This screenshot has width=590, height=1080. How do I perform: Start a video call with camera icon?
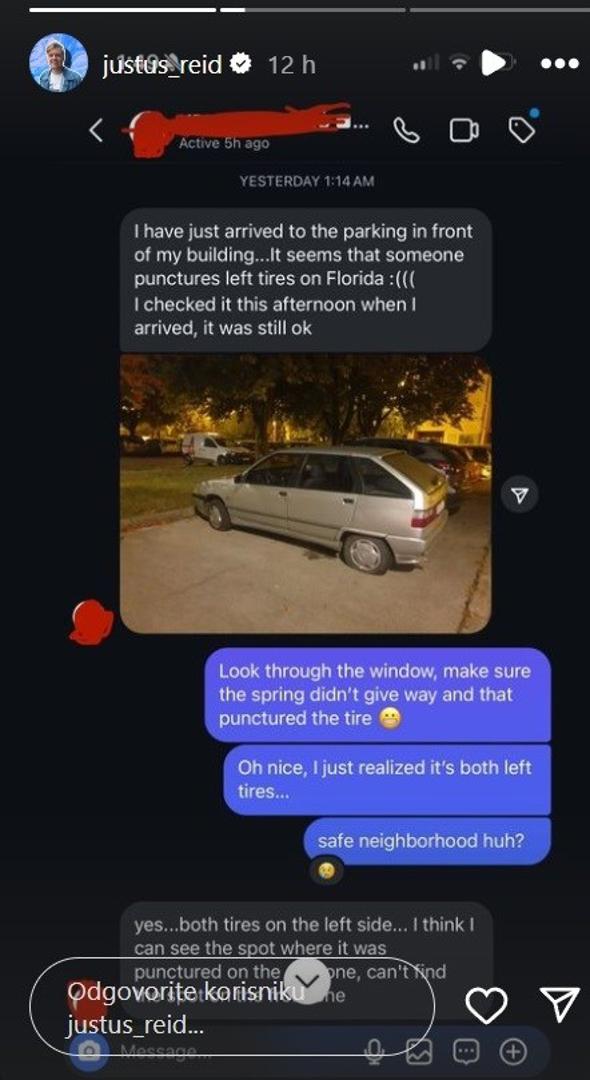pos(464,130)
